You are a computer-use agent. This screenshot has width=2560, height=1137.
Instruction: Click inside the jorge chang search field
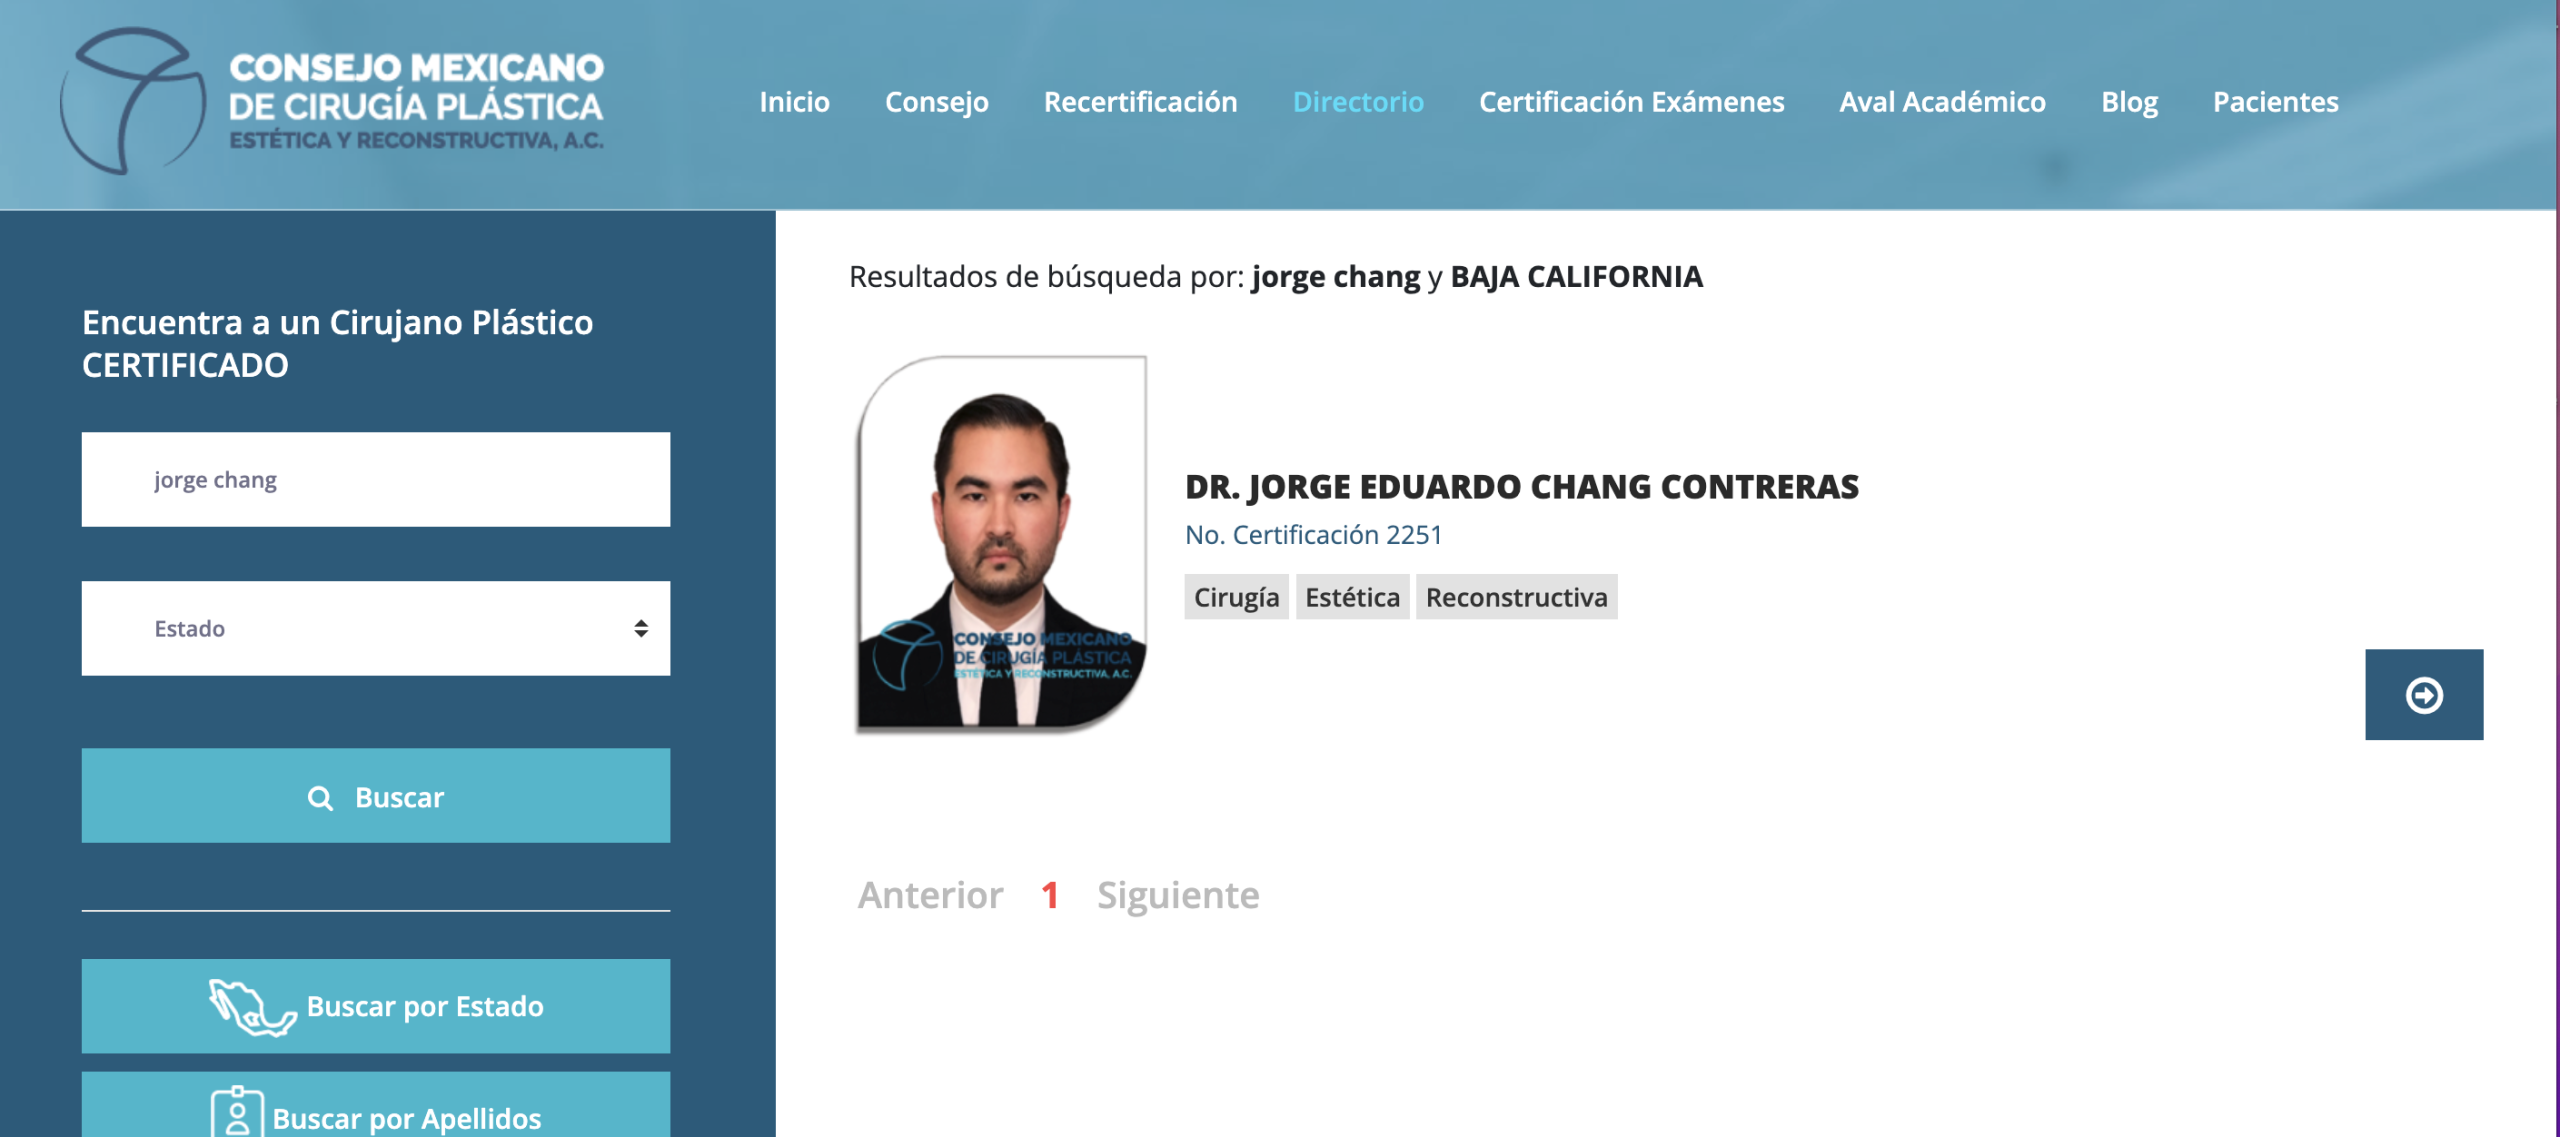375,479
